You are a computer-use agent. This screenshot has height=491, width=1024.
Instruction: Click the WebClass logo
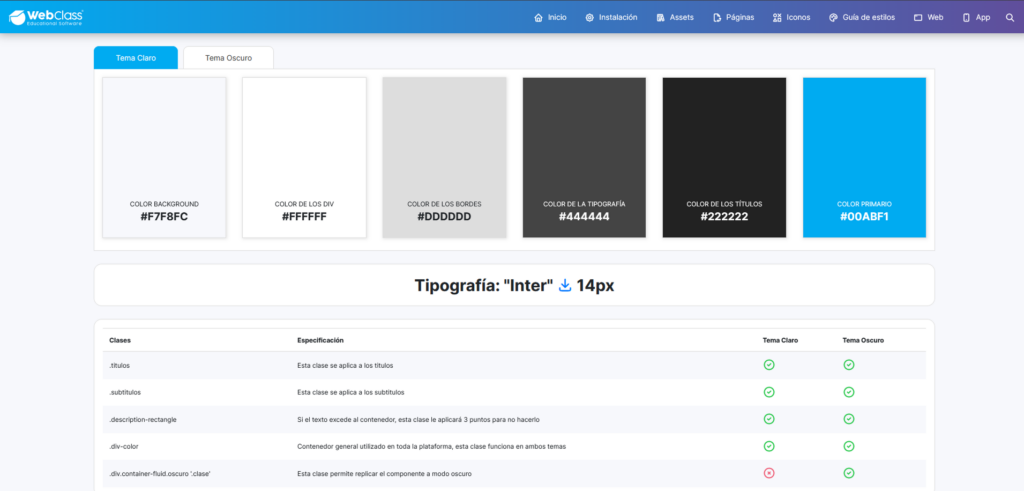[x=46, y=16]
